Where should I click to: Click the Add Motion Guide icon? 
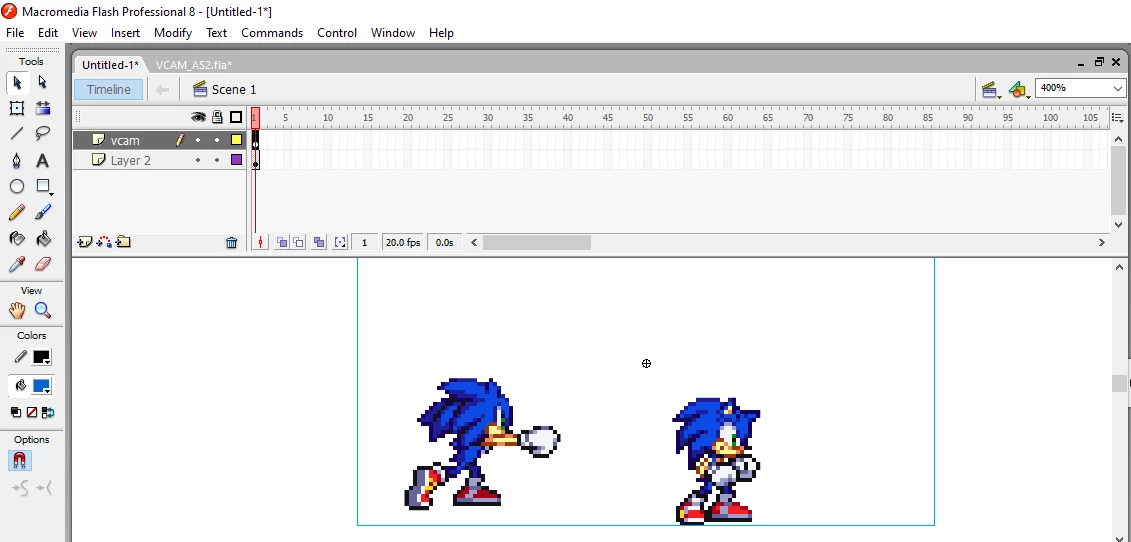click(x=104, y=242)
